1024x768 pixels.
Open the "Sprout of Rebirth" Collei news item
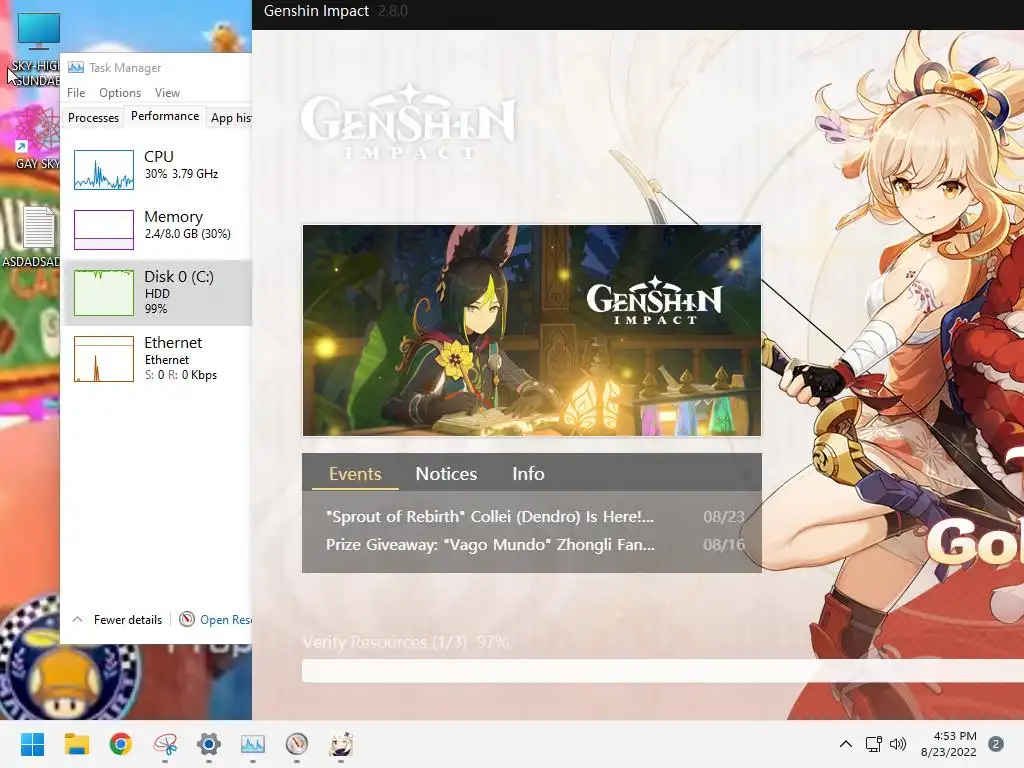tap(490, 517)
